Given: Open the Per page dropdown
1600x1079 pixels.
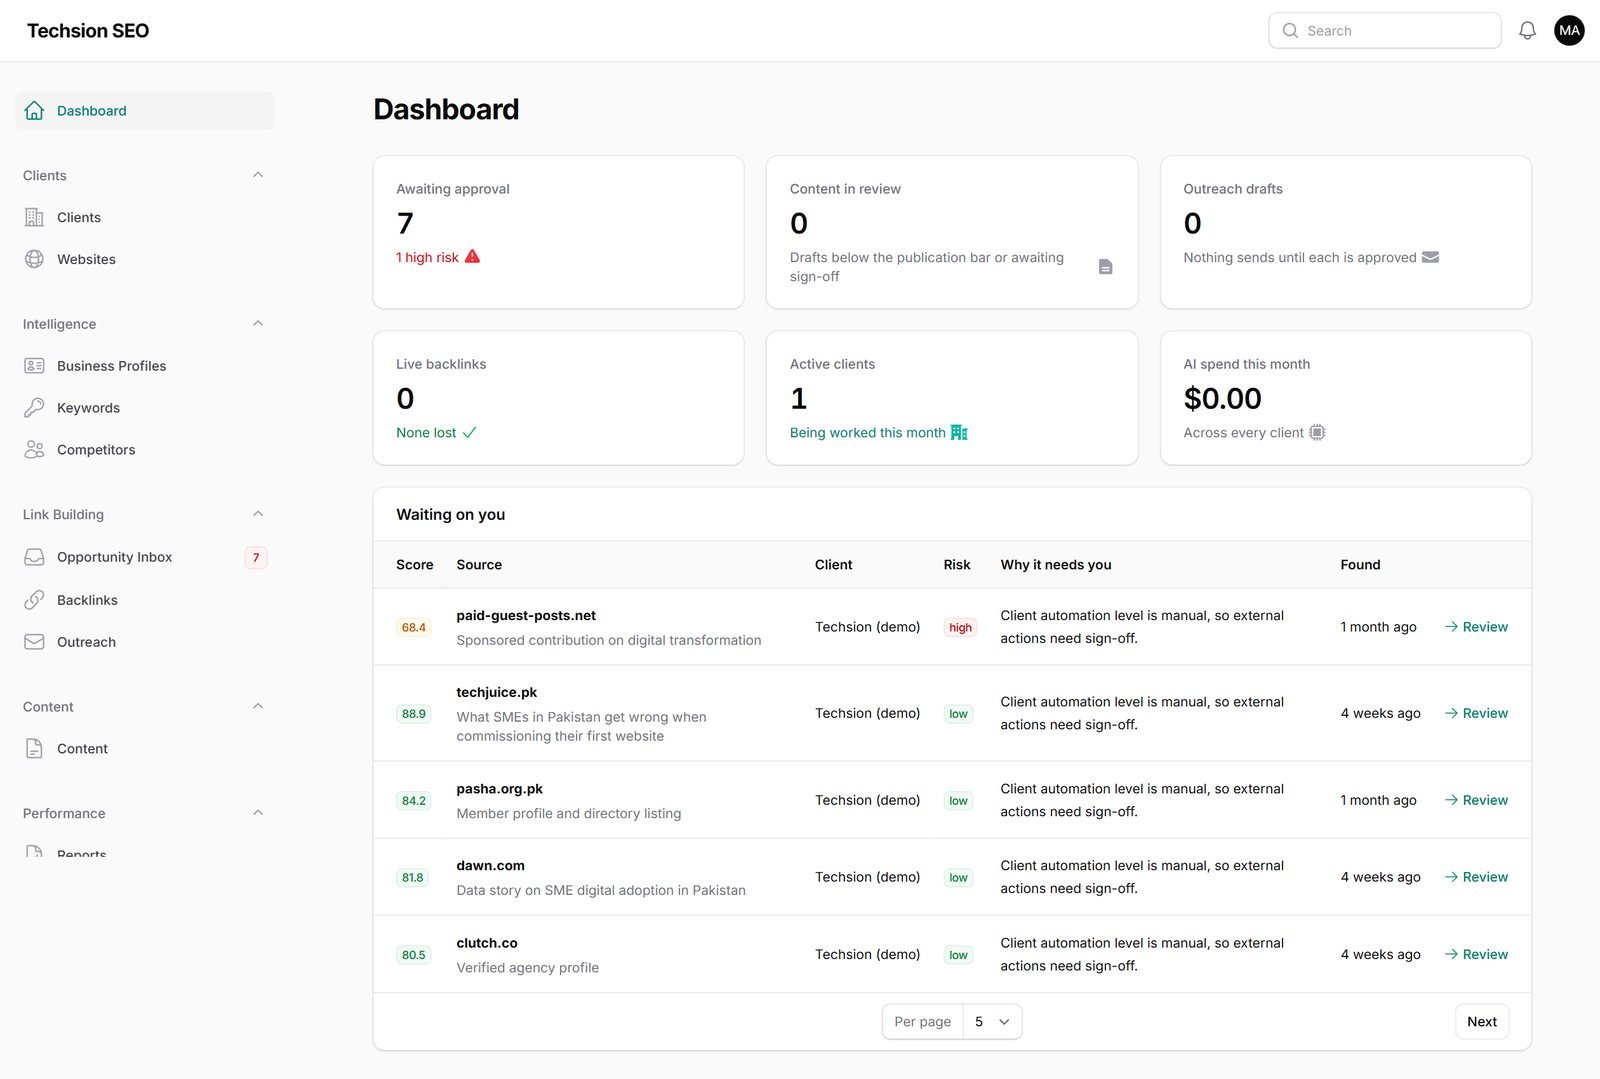Looking at the screenshot, I should 992,1022.
